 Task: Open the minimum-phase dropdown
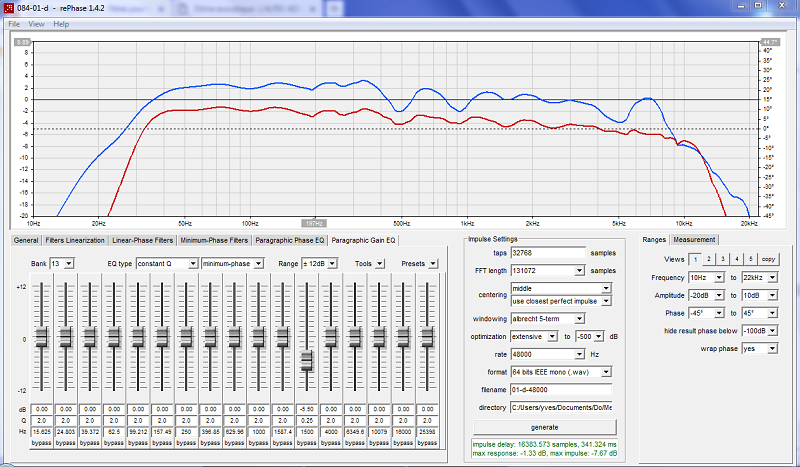(x=259, y=264)
